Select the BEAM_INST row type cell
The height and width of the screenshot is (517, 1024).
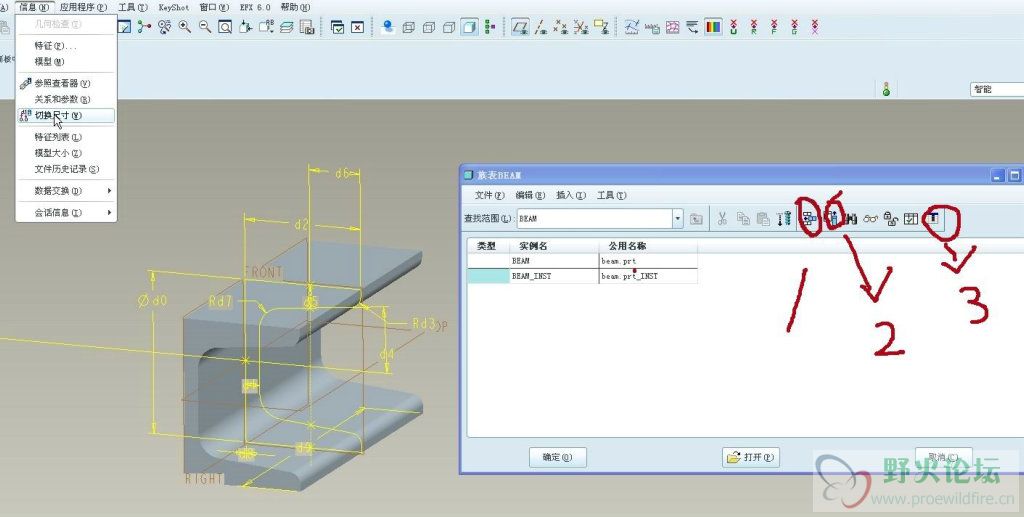click(x=486, y=275)
